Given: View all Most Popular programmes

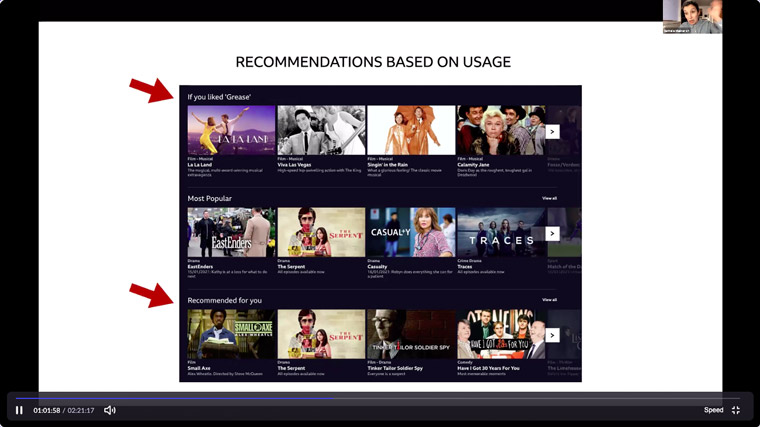Looking at the screenshot, I should tap(549, 198).
